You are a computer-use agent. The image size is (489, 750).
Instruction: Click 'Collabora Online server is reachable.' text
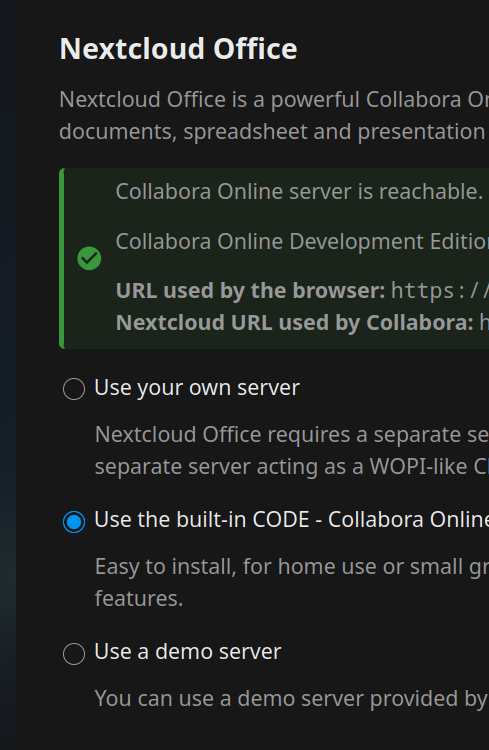[299, 192]
